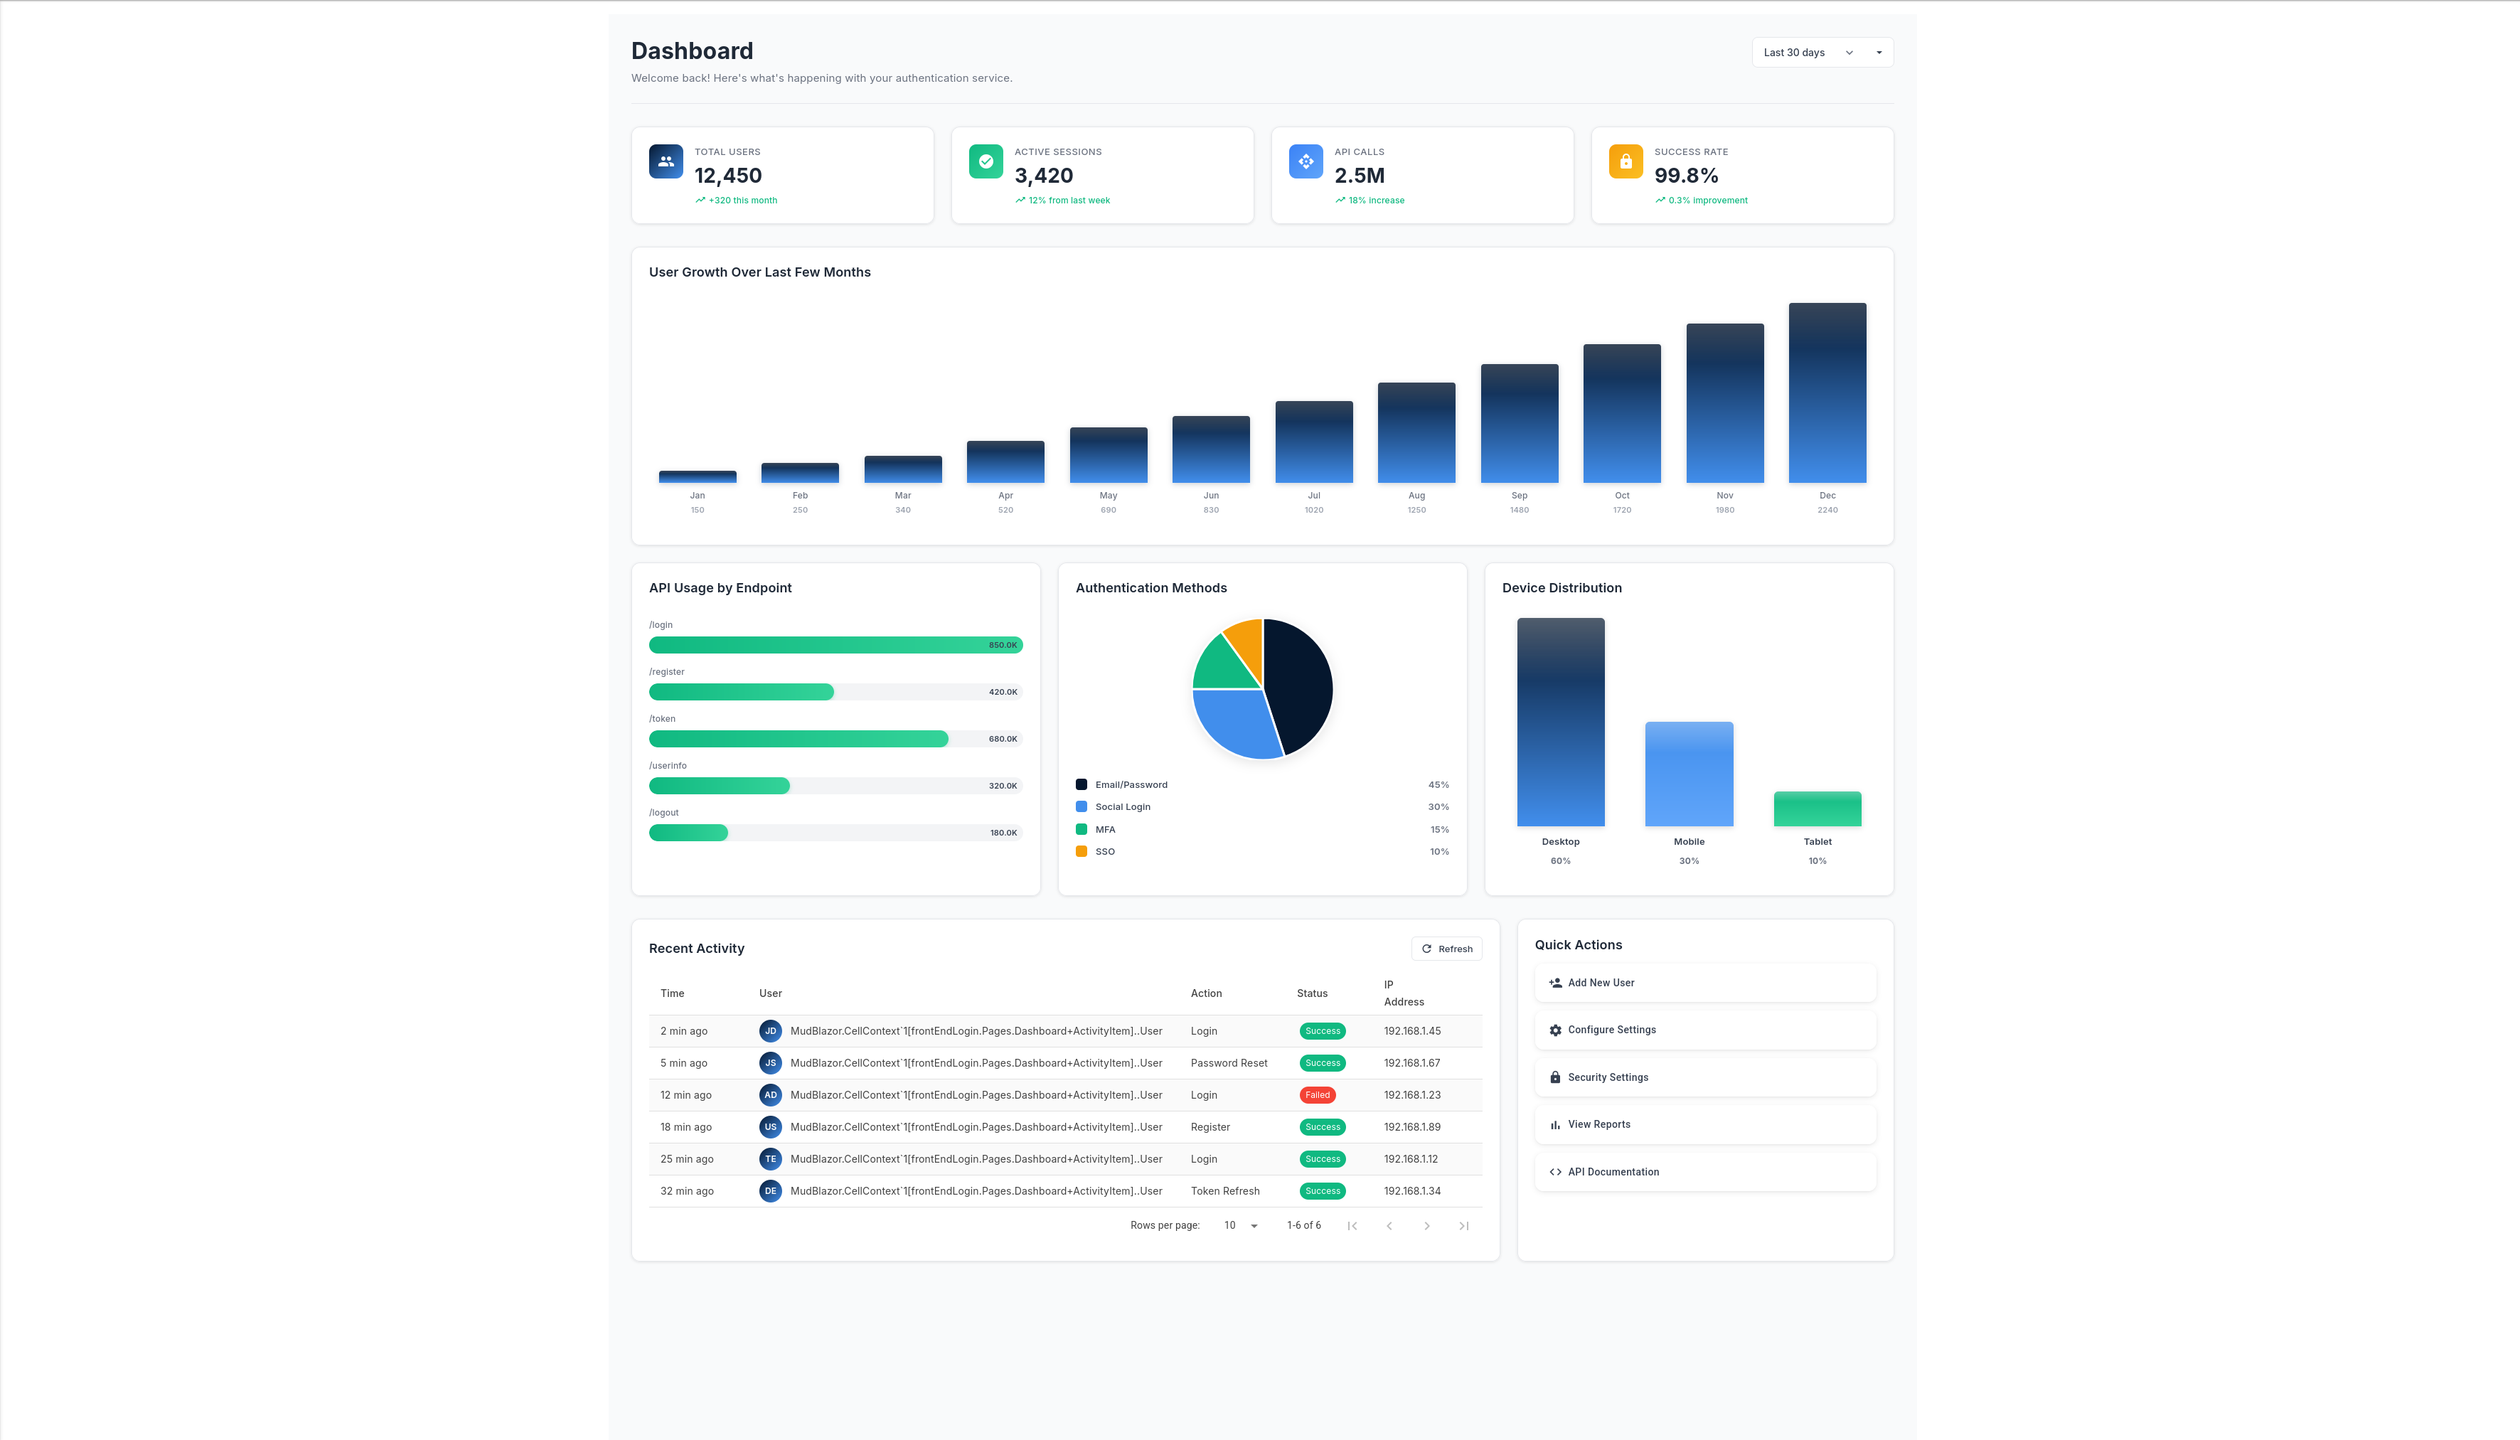Select the Email/Password legend color swatch
This screenshot has height=1440, width=2520.
(1081, 784)
